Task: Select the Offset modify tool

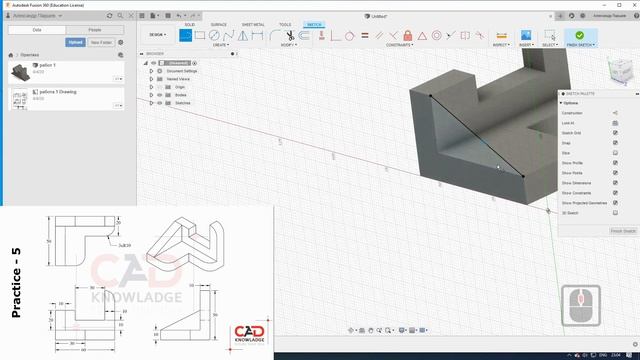Action: pos(304,35)
